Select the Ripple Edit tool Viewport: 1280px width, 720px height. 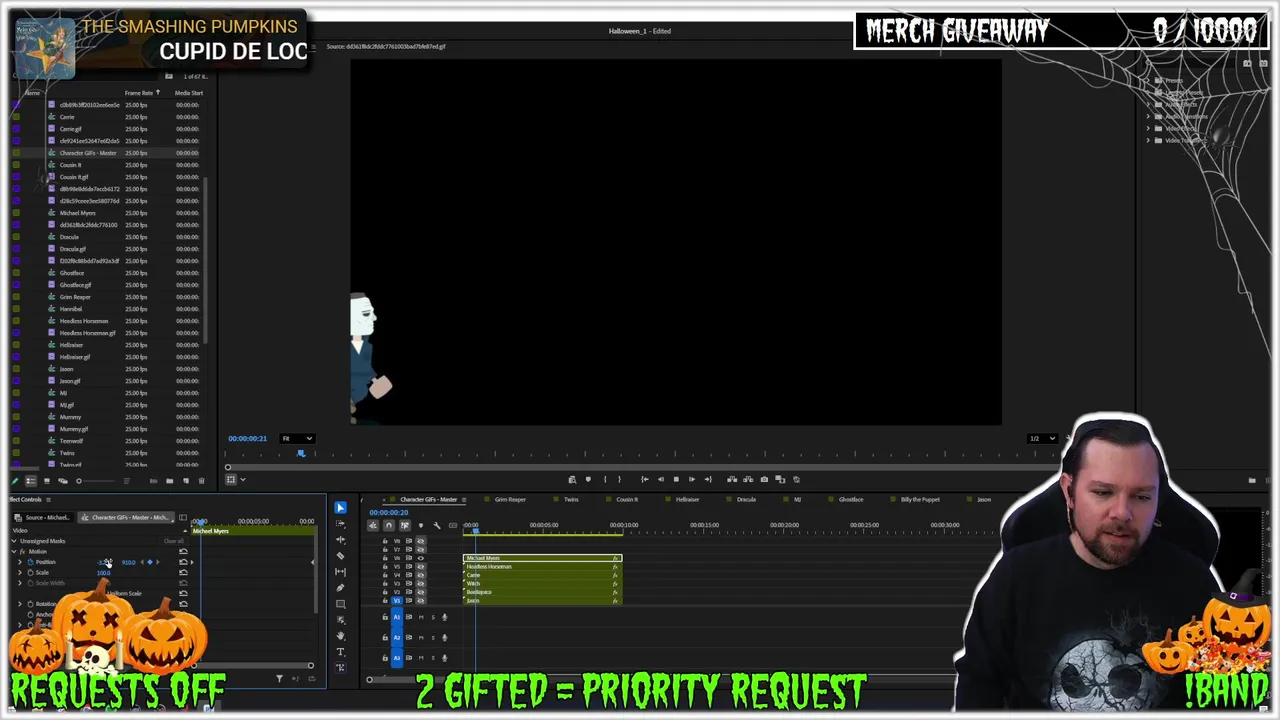click(340, 540)
